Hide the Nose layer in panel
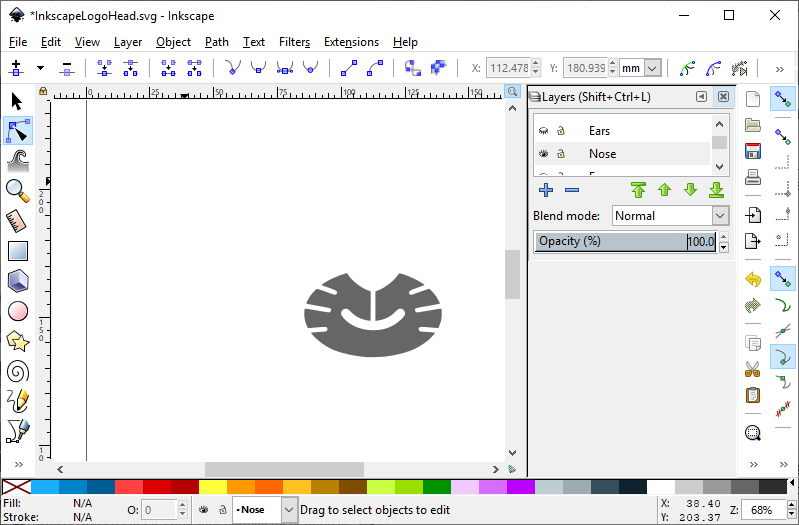This screenshot has width=799, height=525. 543,153
